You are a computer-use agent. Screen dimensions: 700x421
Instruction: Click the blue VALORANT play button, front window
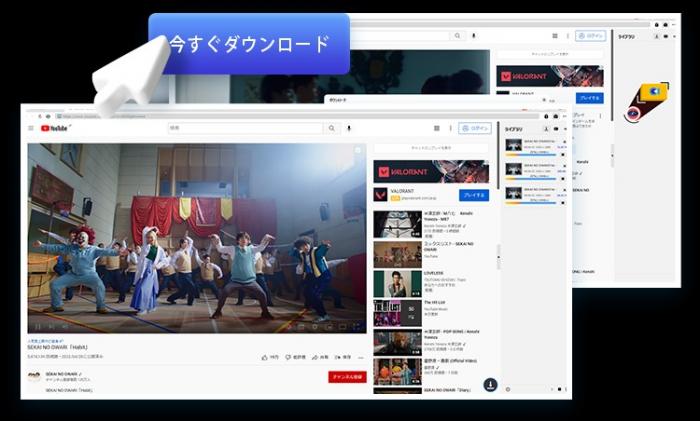pyautogui.click(x=474, y=195)
